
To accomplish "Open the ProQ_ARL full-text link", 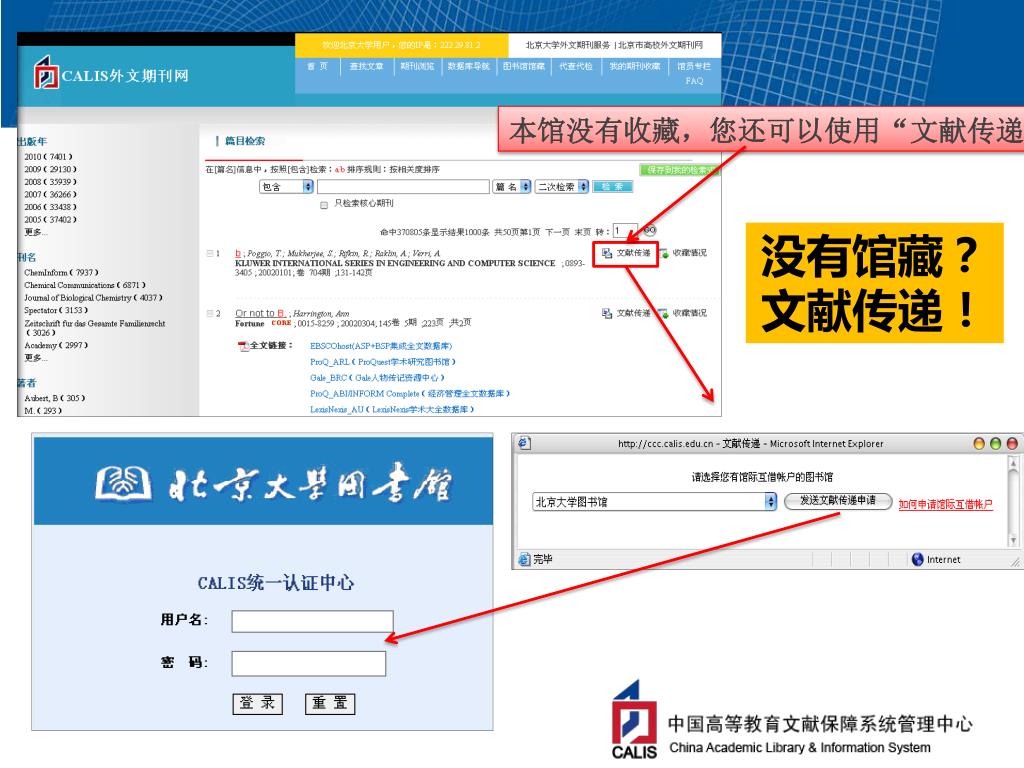I will click(383, 362).
